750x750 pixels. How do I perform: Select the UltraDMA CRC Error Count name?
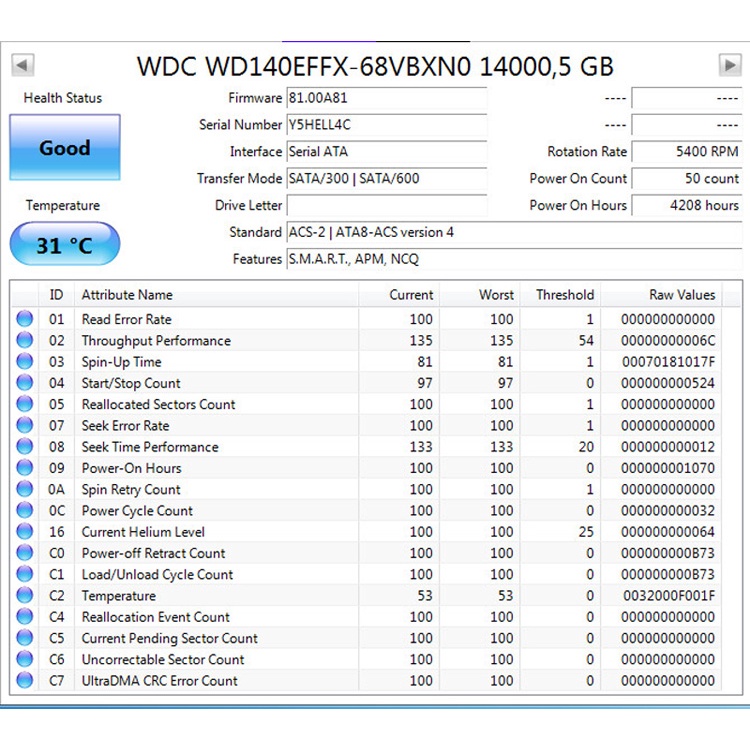coord(159,681)
